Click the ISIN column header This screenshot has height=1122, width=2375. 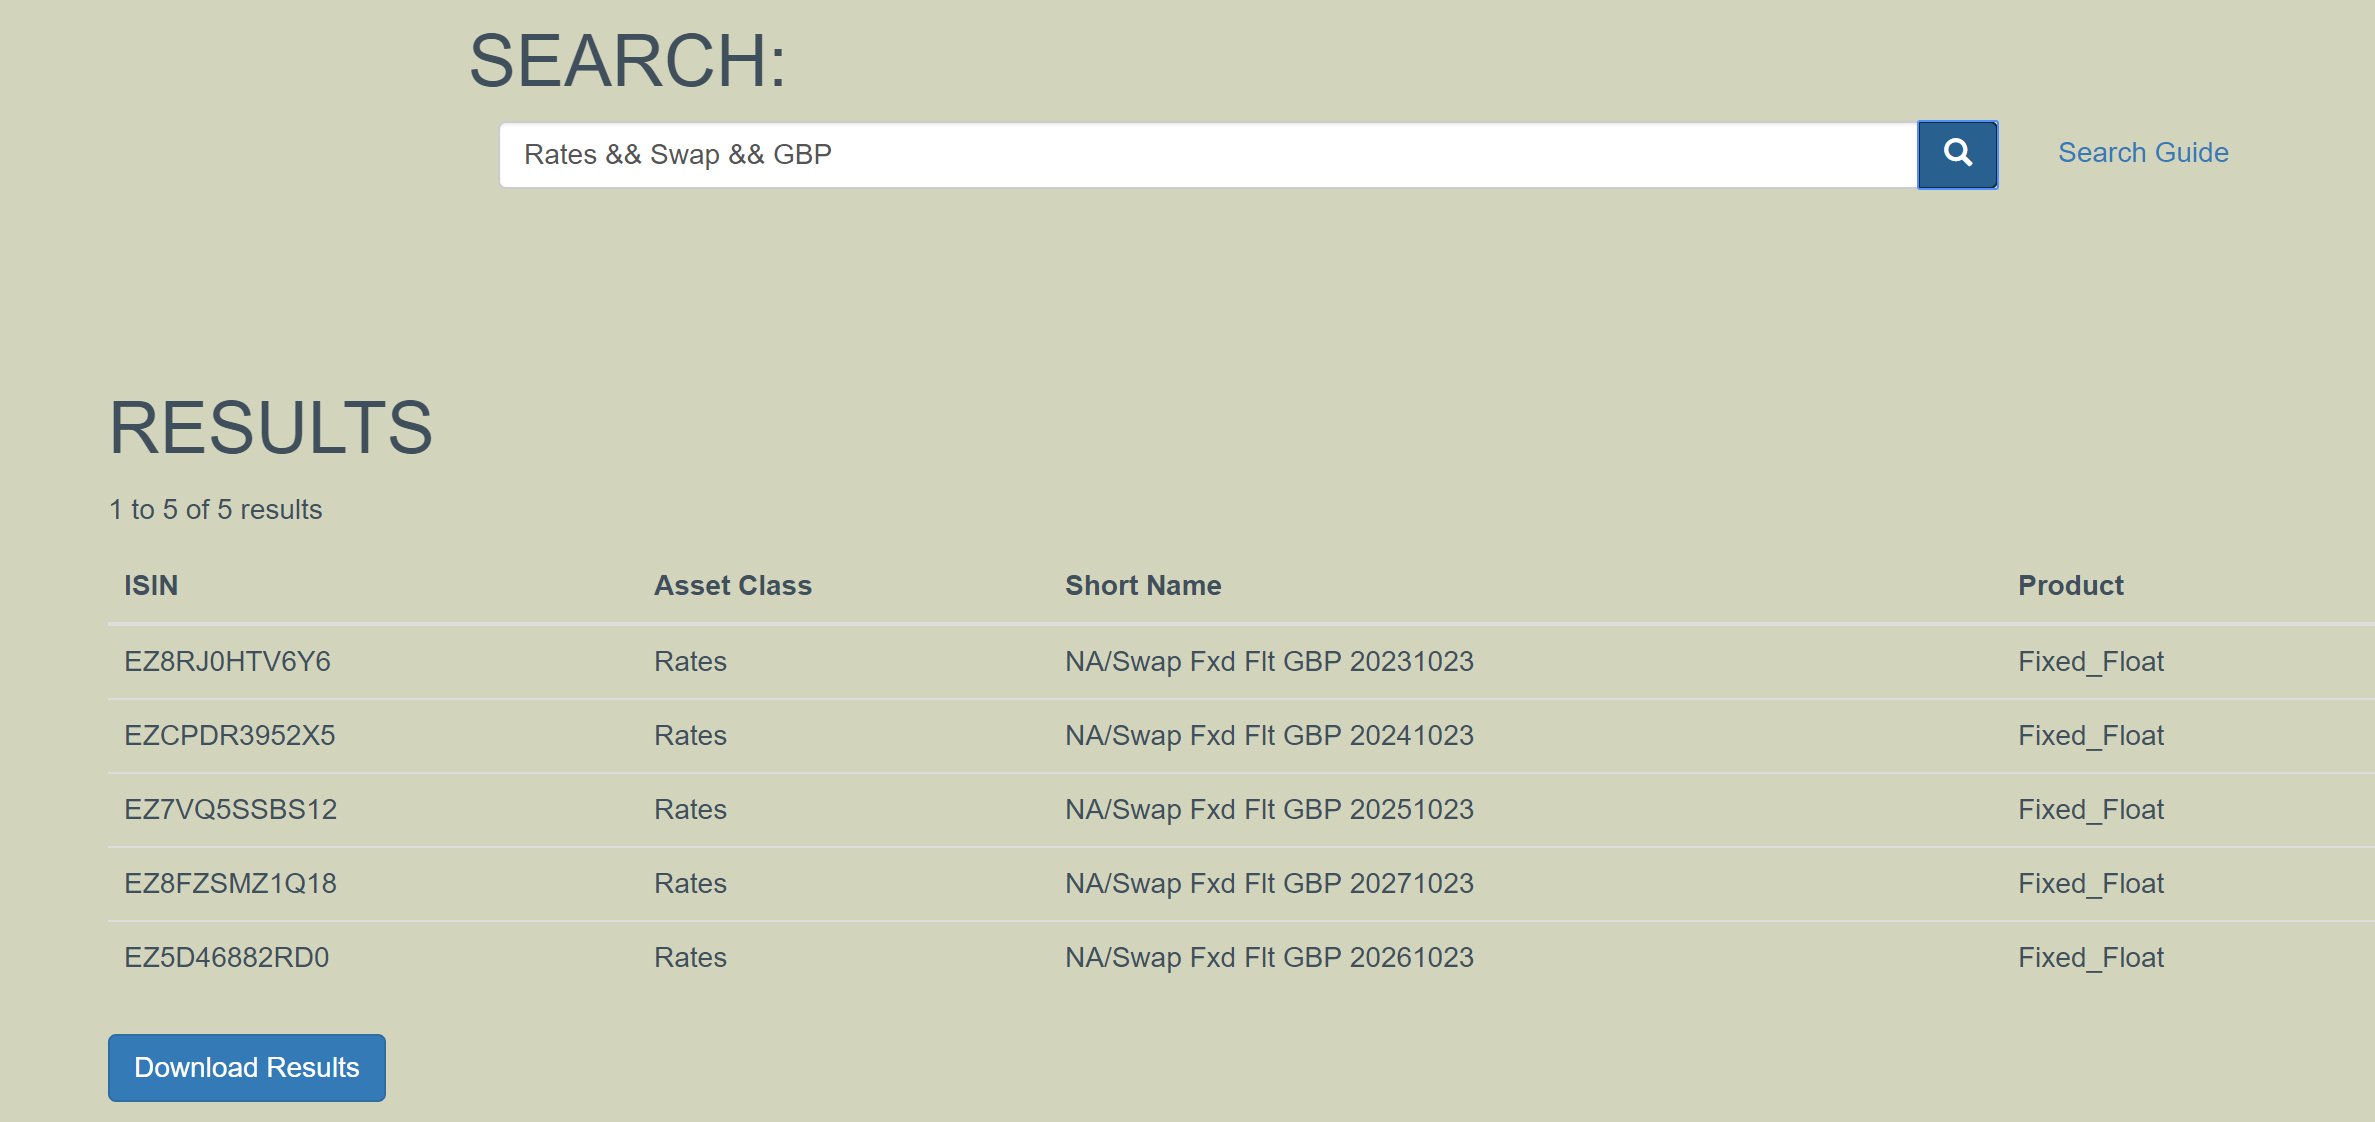(151, 585)
